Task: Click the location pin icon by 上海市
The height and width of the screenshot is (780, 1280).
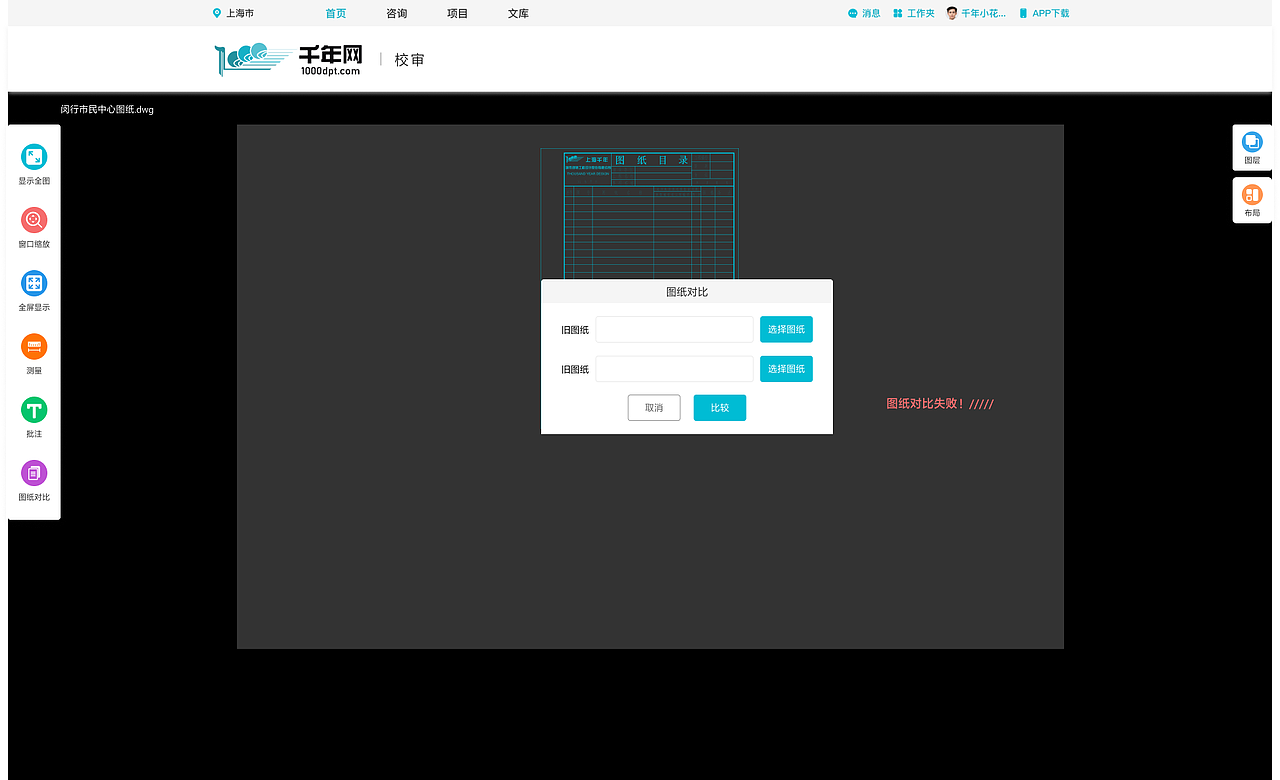Action: pos(217,13)
